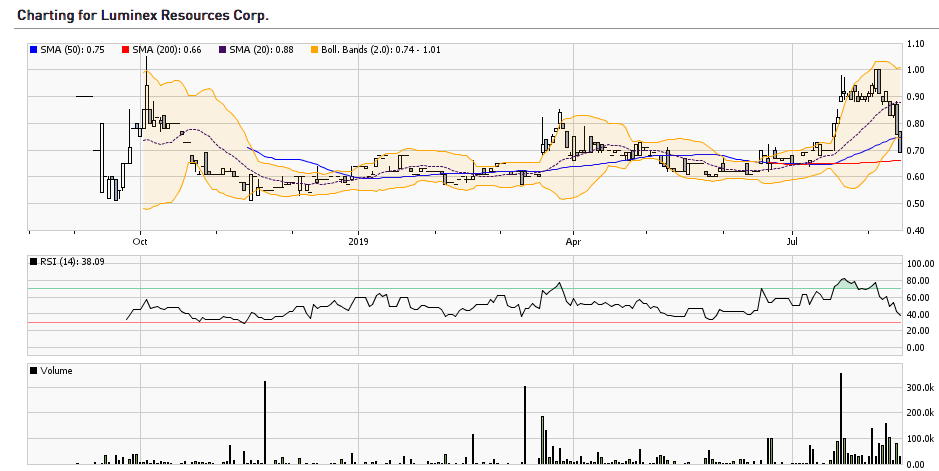Image resolution: width=939 pixels, height=471 pixels.
Task: Click the 40.00 RSI axis value
Action: coord(920,314)
